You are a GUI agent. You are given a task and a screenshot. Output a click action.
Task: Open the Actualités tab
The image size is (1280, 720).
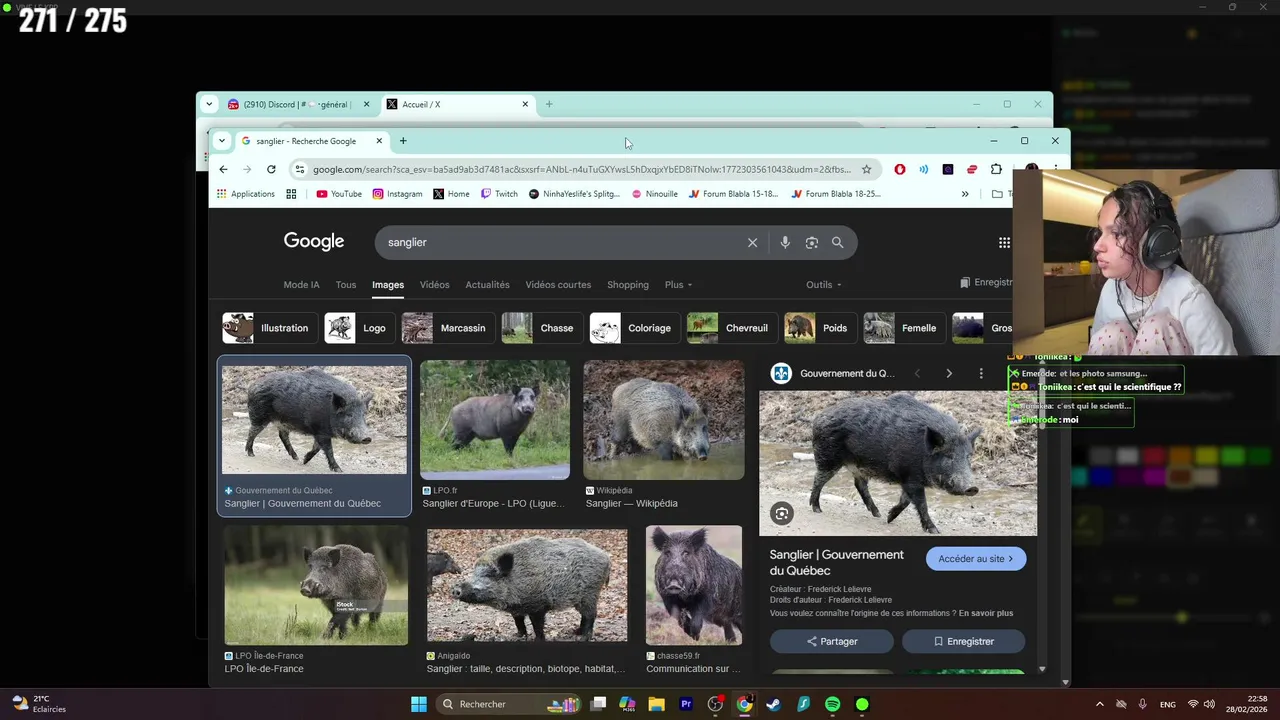pyautogui.click(x=487, y=285)
